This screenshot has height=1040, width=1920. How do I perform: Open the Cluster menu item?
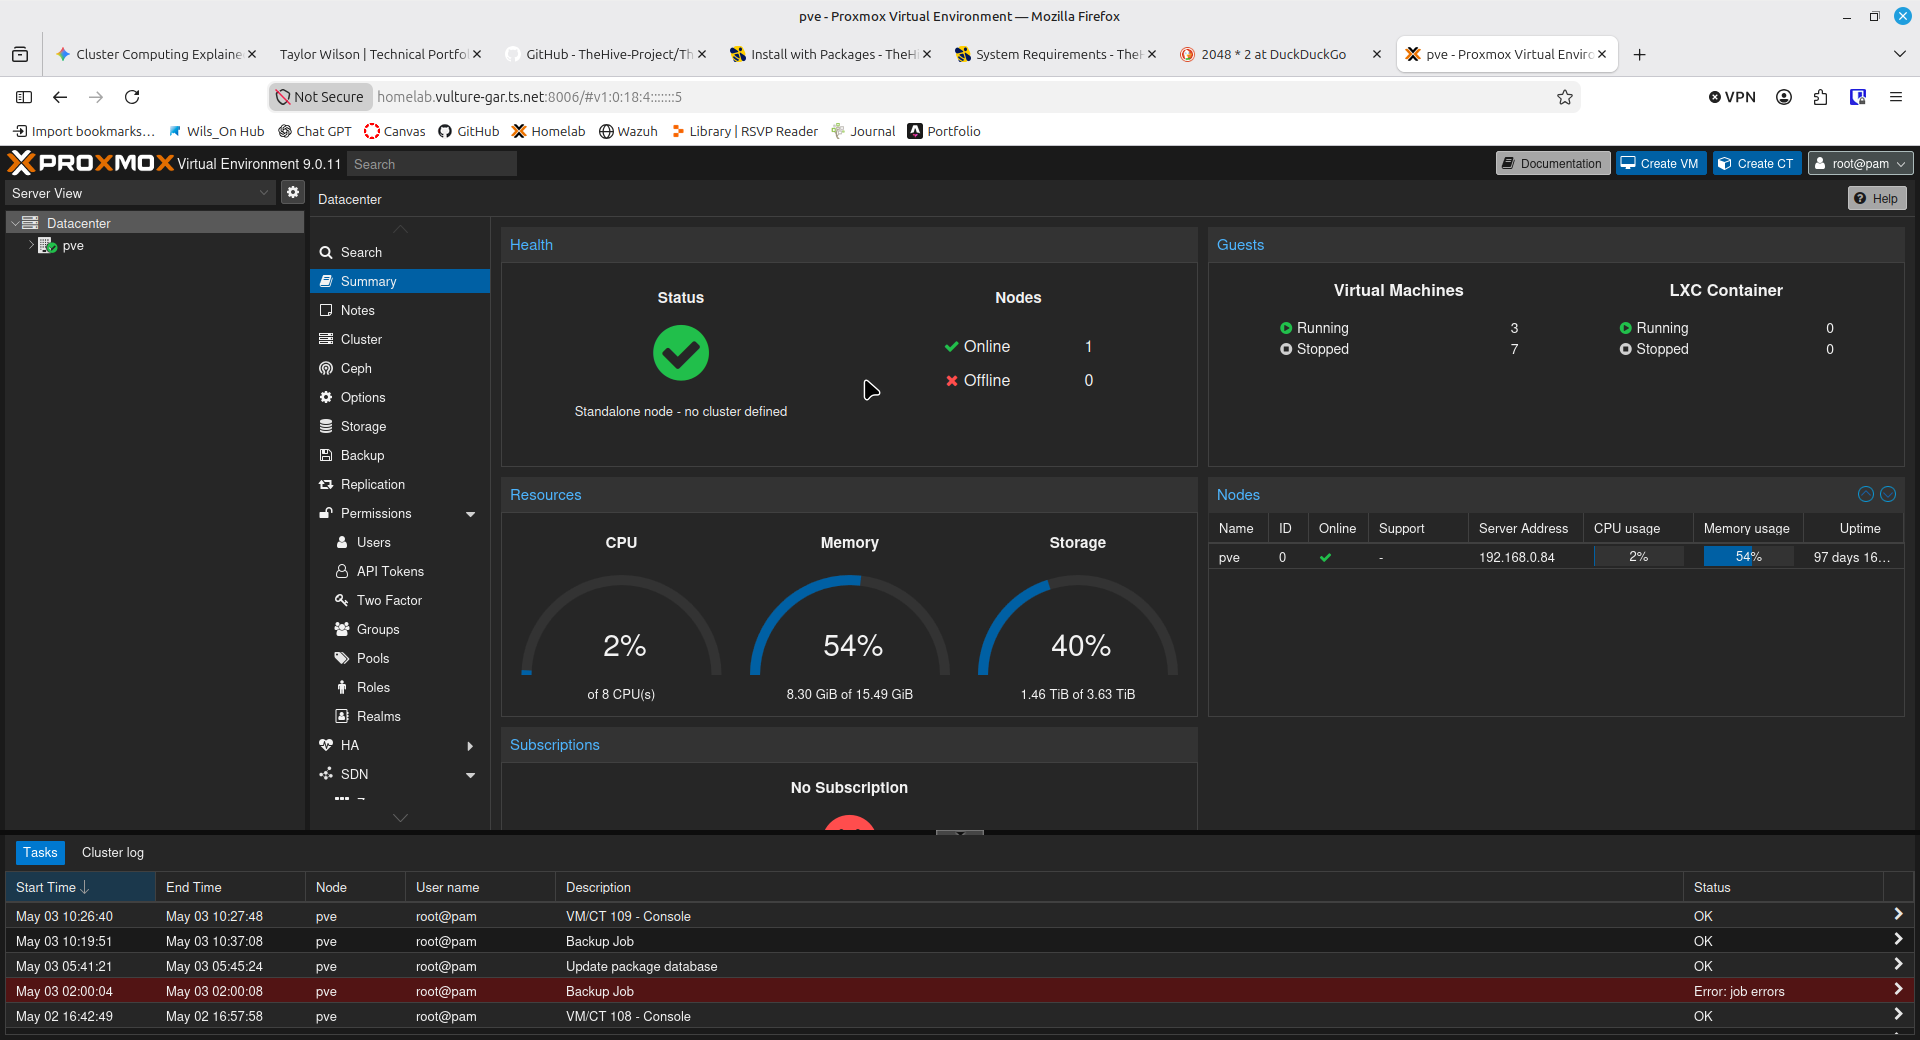coord(400,339)
